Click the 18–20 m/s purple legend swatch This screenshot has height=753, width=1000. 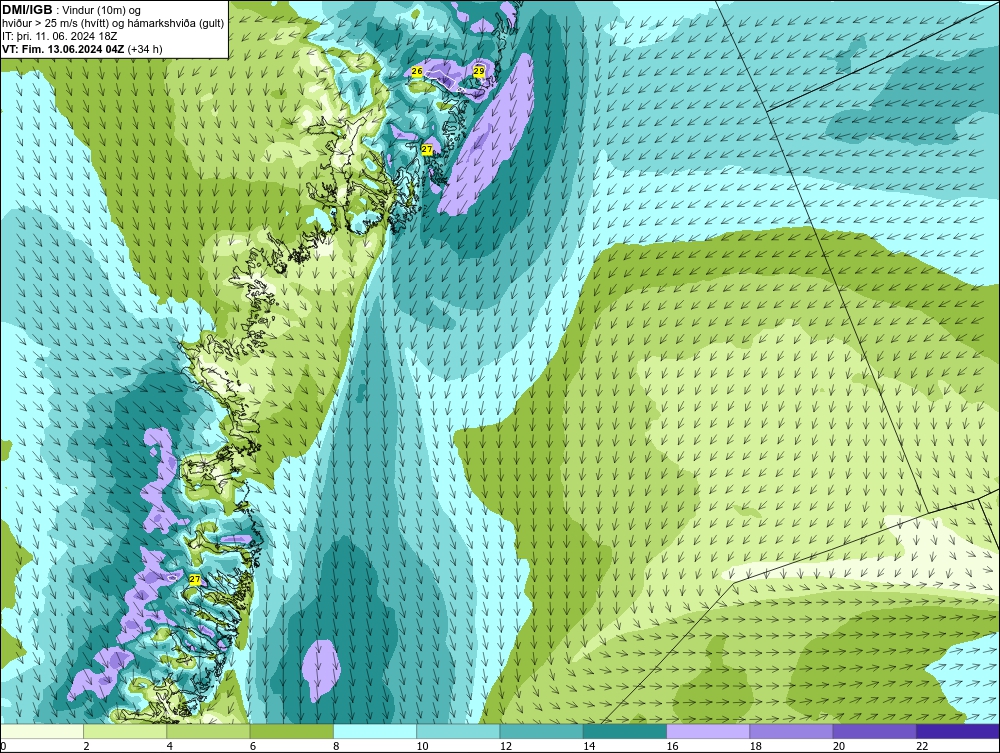pos(791,731)
